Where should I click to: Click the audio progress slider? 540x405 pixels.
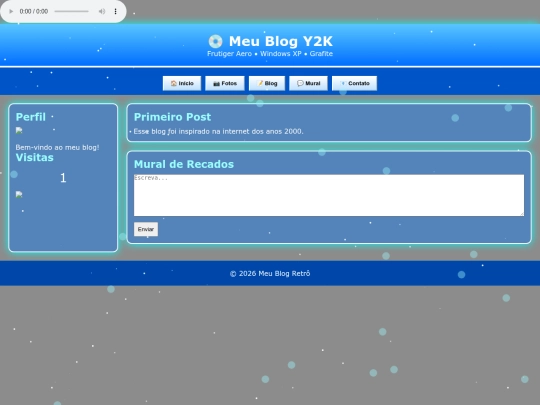72,11
